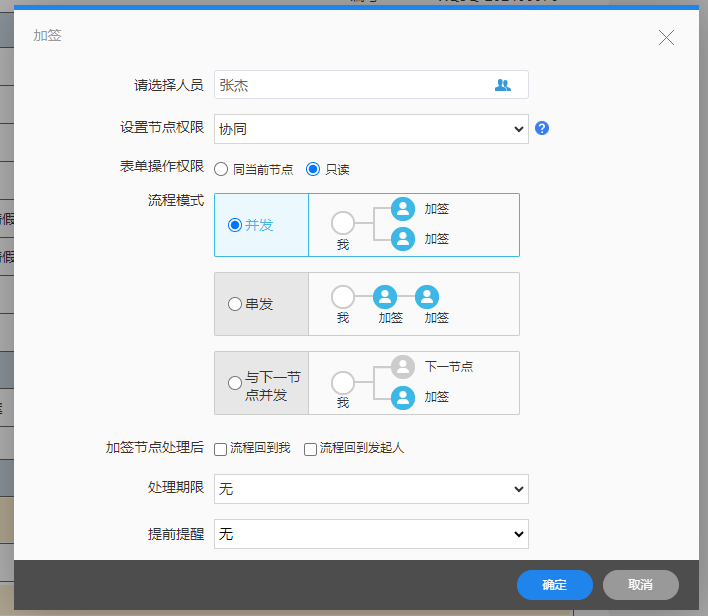This screenshot has height=616, width=708.
Task: Click the first 加签 user icon in 串发 diagram
Action: pyautogui.click(x=385, y=297)
